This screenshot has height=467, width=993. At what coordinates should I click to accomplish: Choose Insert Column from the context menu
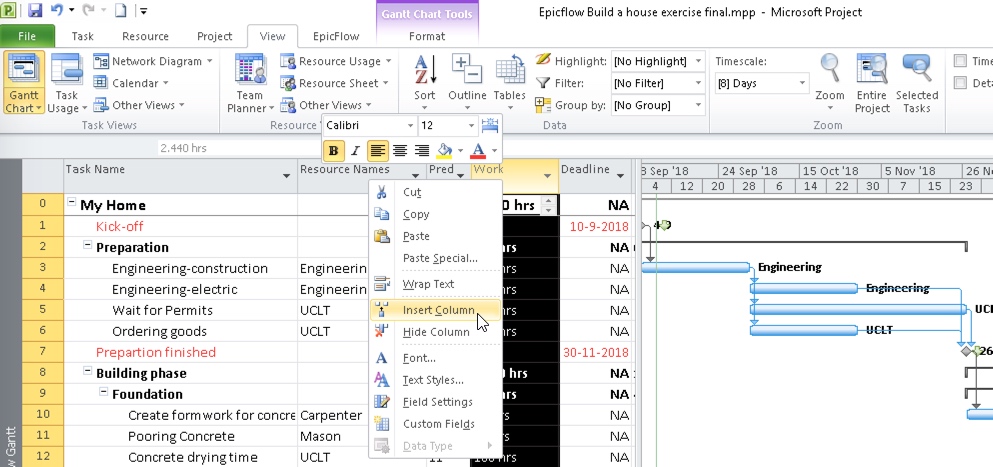(x=436, y=310)
